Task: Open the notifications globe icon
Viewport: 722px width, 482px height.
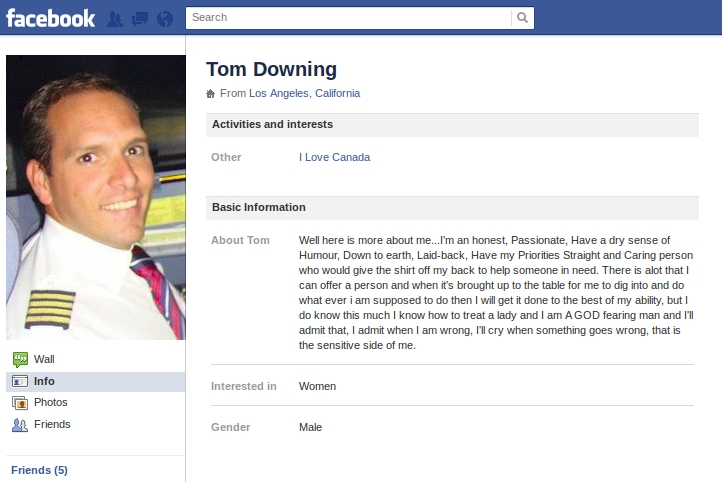Action: pos(165,19)
